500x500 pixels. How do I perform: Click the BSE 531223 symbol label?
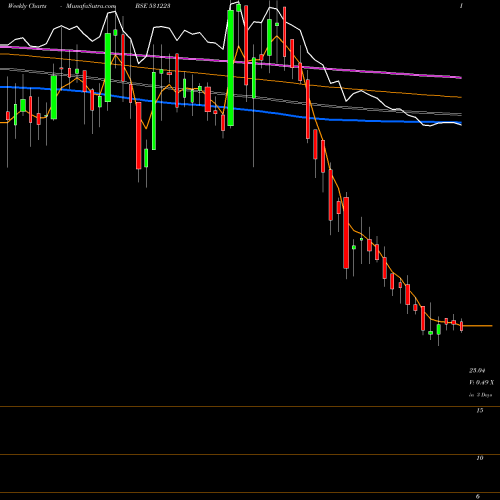(152, 6)
